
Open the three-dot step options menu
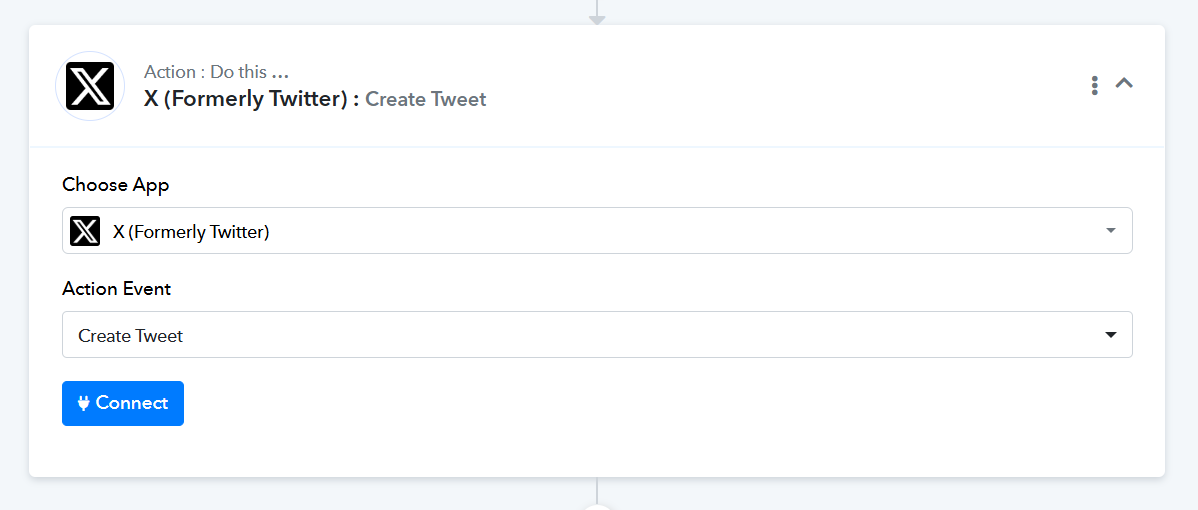tap(1095, 85)
